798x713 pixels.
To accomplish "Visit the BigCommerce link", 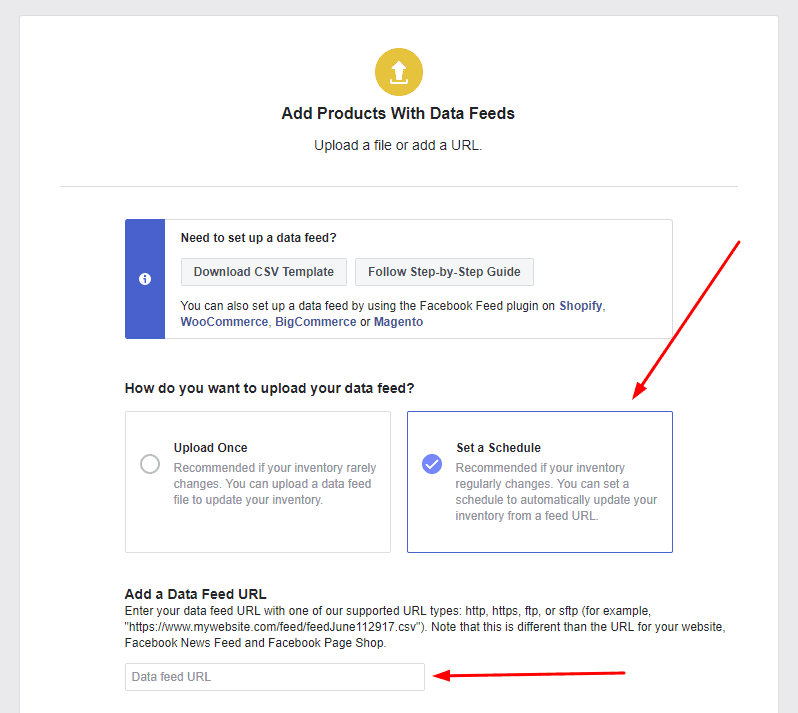I will click(x=315, y=322).
